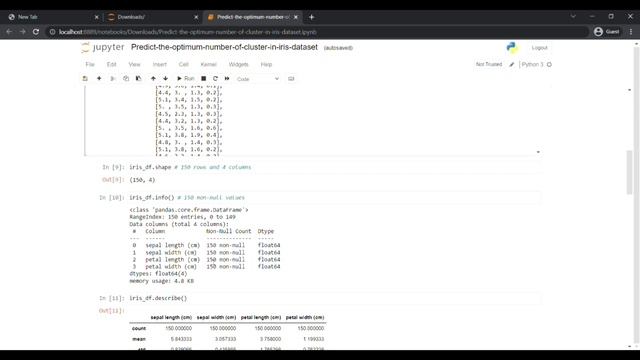This screenshot has height=360, width=640.
Task: Insert a cell below with plus icon
Action: pyautogui.click(x=99, y=78)
